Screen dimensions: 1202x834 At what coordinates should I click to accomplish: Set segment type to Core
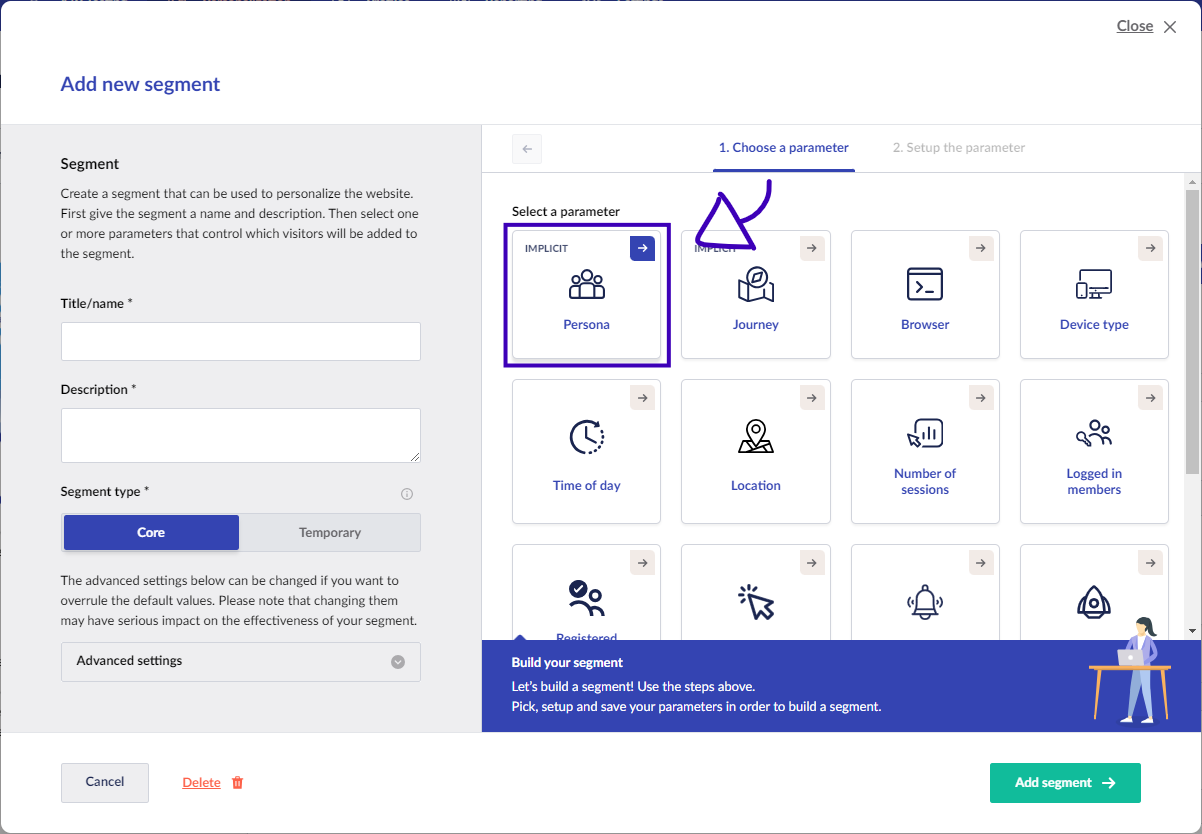click(151, 533)
